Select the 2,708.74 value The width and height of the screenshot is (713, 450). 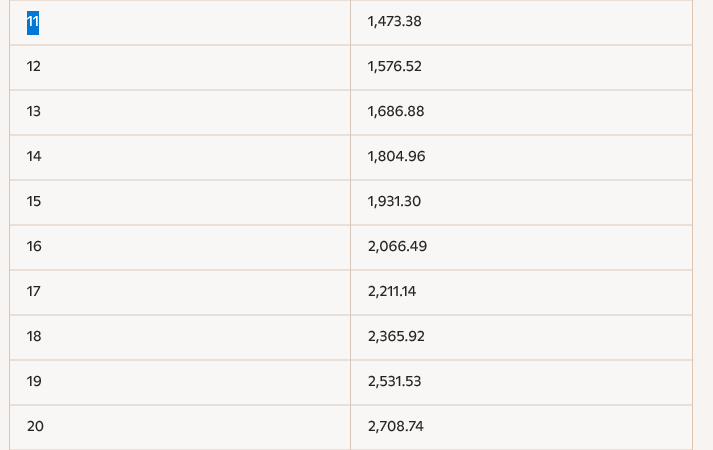[395, 426]
